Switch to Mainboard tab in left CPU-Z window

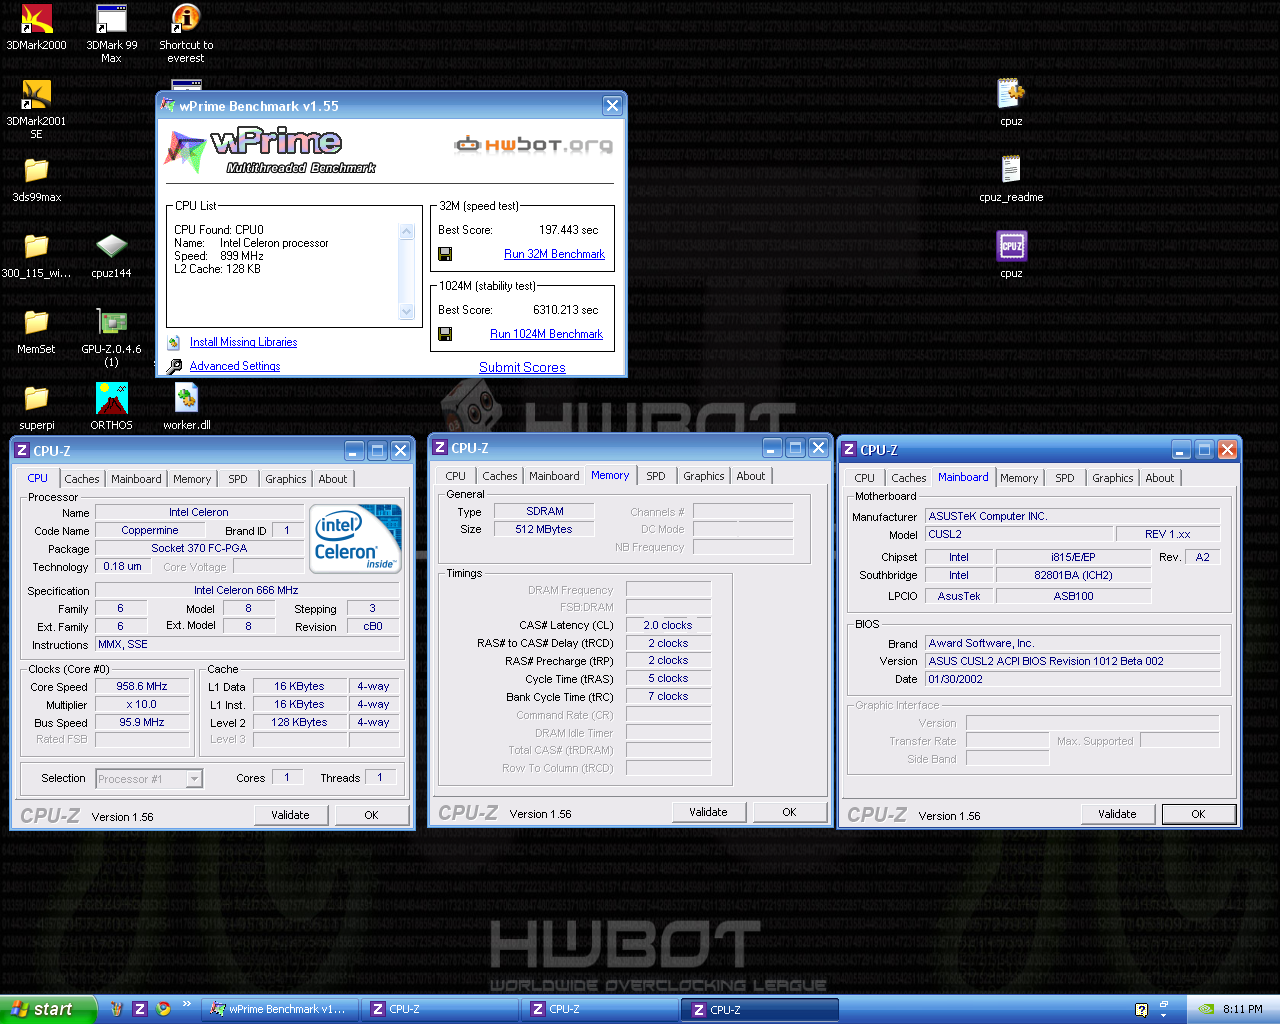136,479
